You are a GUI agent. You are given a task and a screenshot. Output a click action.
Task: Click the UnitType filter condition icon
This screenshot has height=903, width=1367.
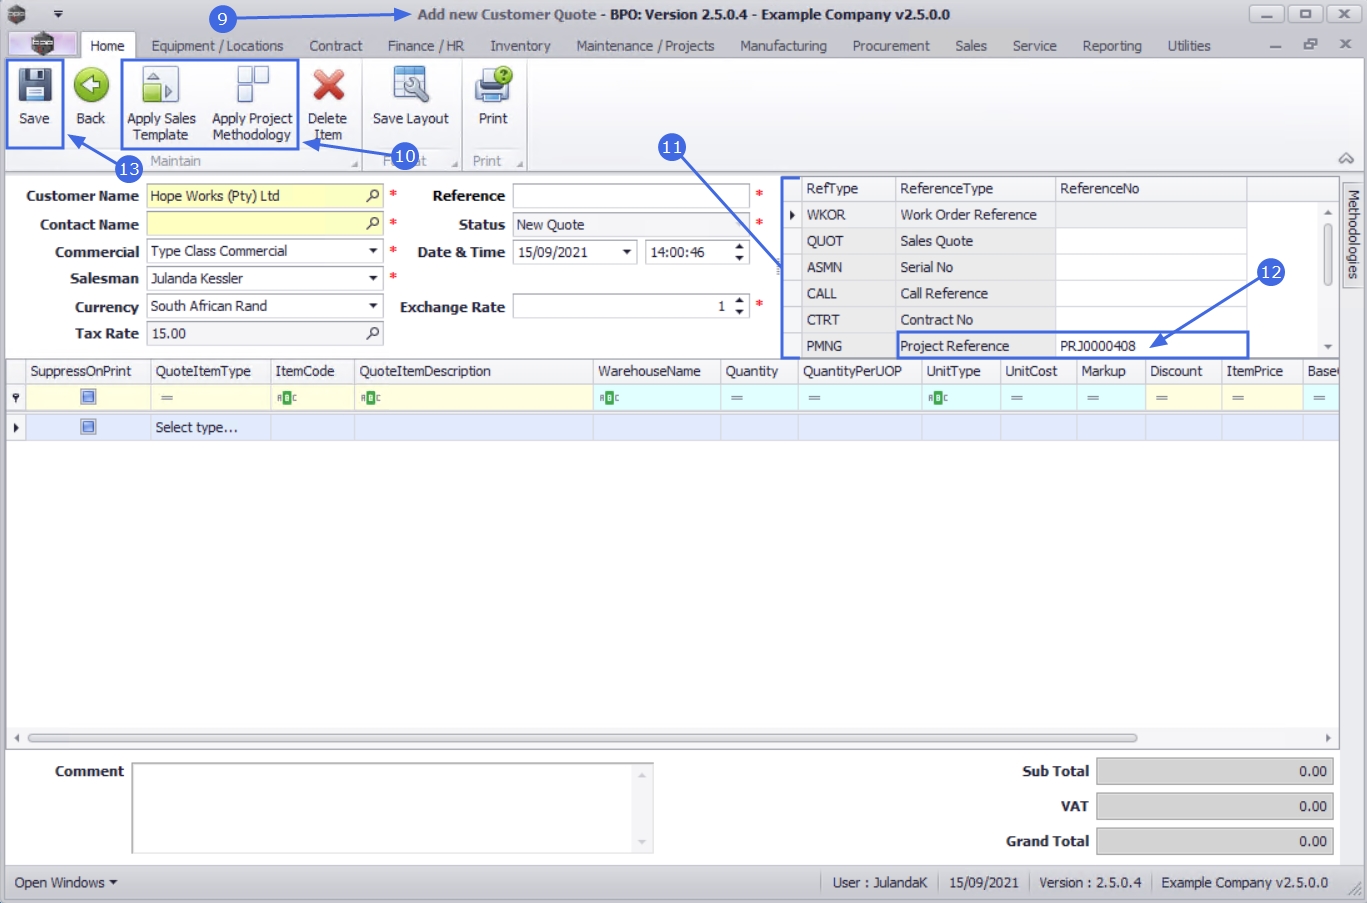937,398
